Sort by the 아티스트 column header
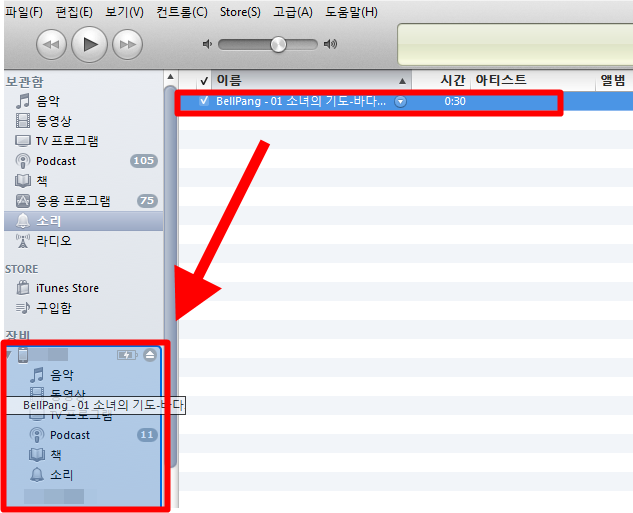The width and height of the screenshot is (633, 513). click(532, 80)
